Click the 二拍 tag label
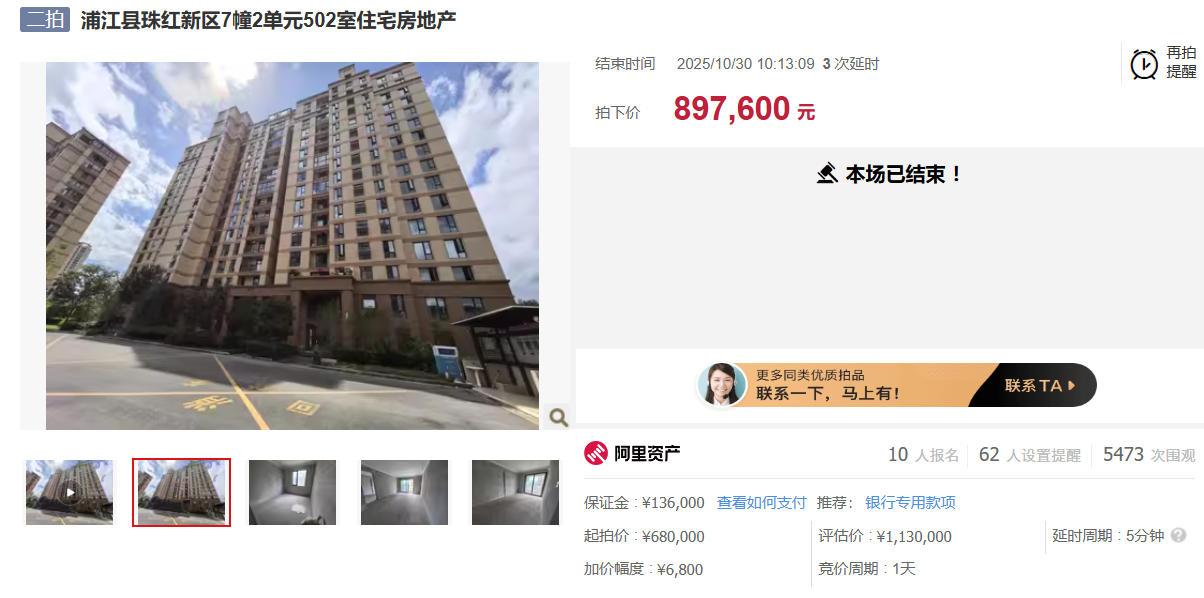The width and height of the screenshot is (1204, 598). (45, 19)
